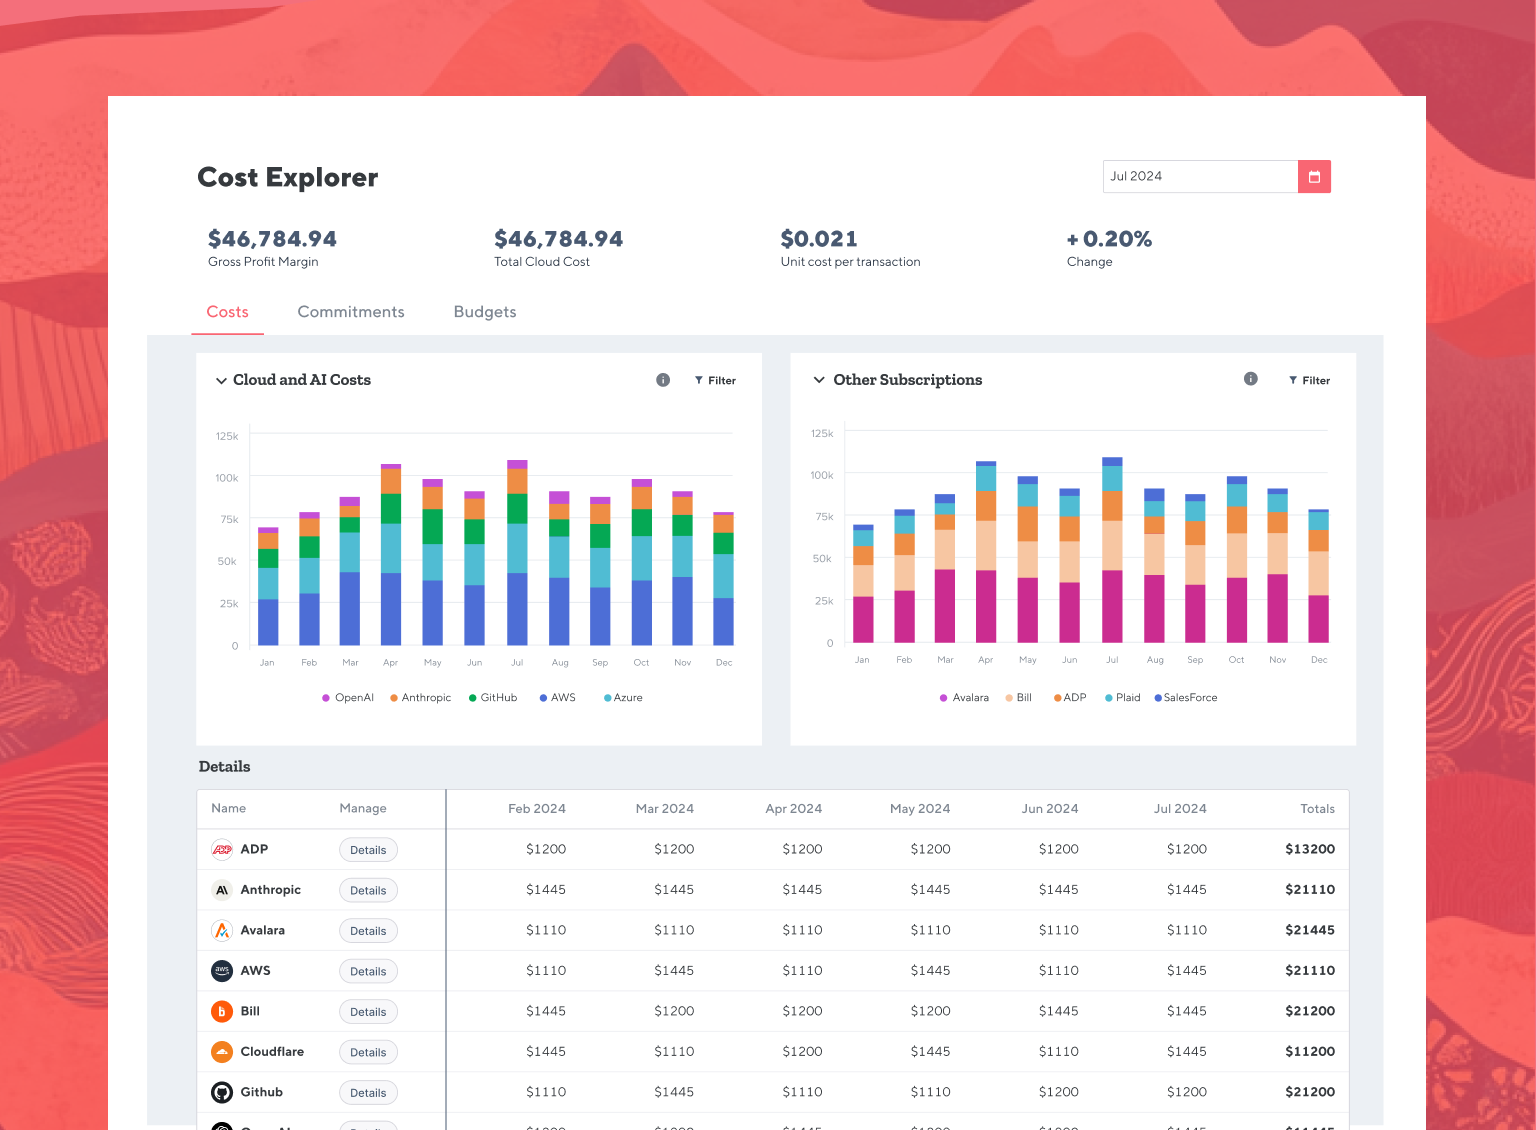The height and width of the screenshot is (1130, 1536).
Task: Click info icon on Cloud and AI Costs
Action: (x=663, y=380)
